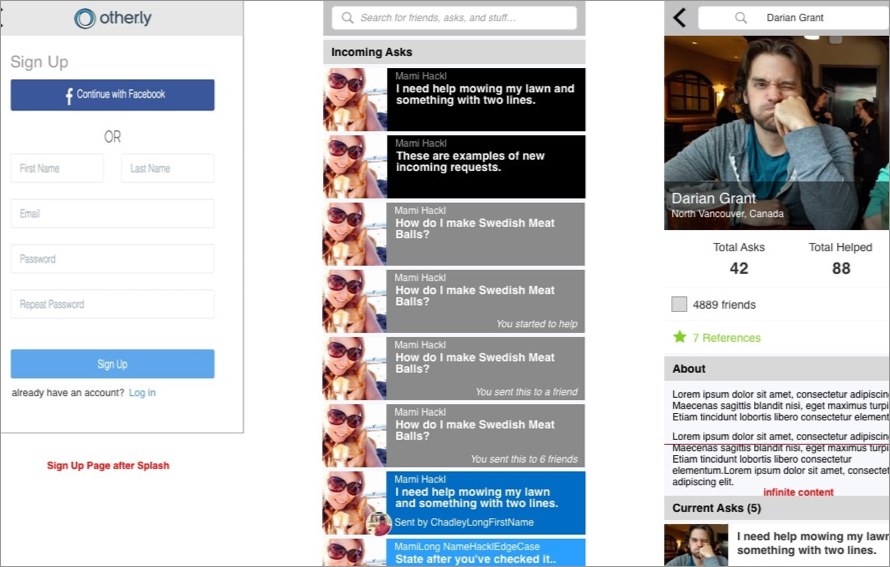Open the ask marked 'You started to help'
Viewport: 890px width, 567px height.
pos(485,301)
